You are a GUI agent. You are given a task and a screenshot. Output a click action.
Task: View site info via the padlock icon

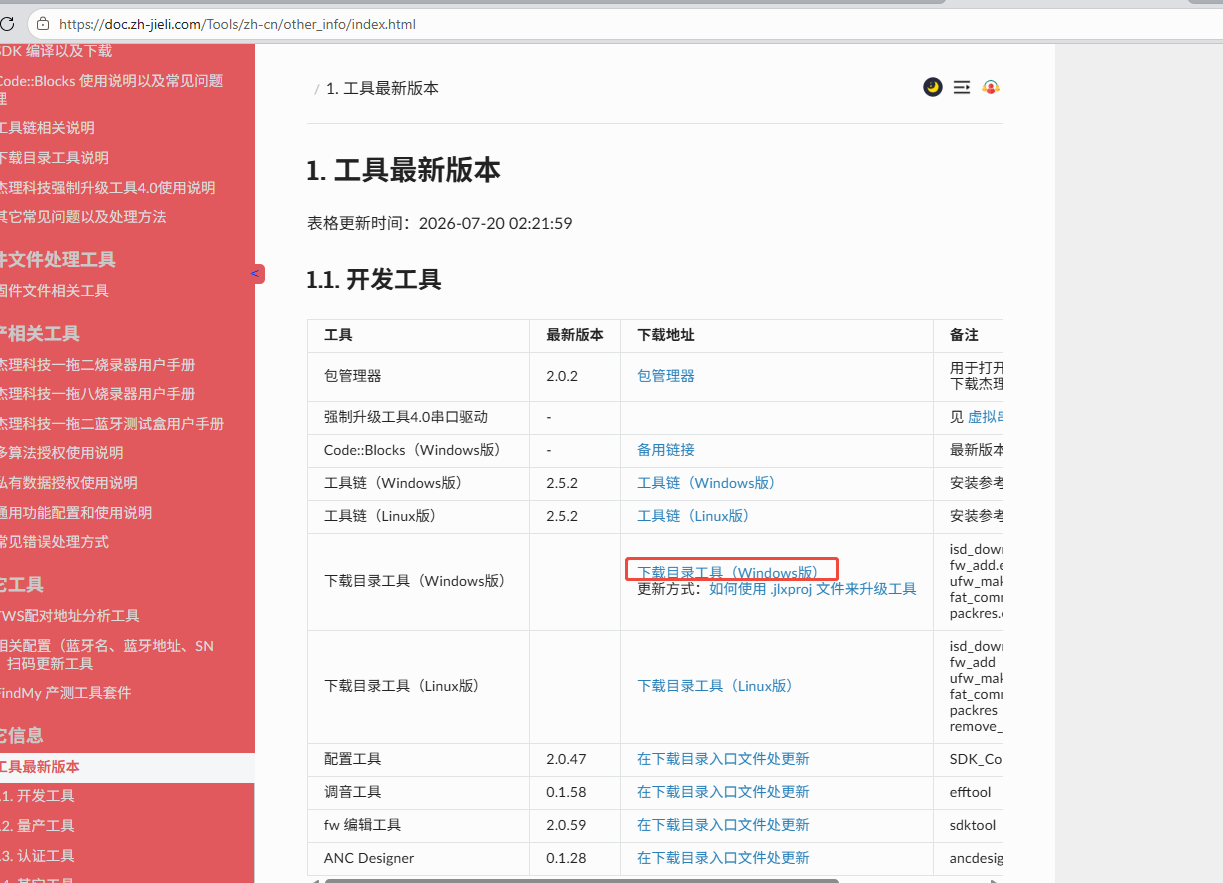[x=41, y=24]
